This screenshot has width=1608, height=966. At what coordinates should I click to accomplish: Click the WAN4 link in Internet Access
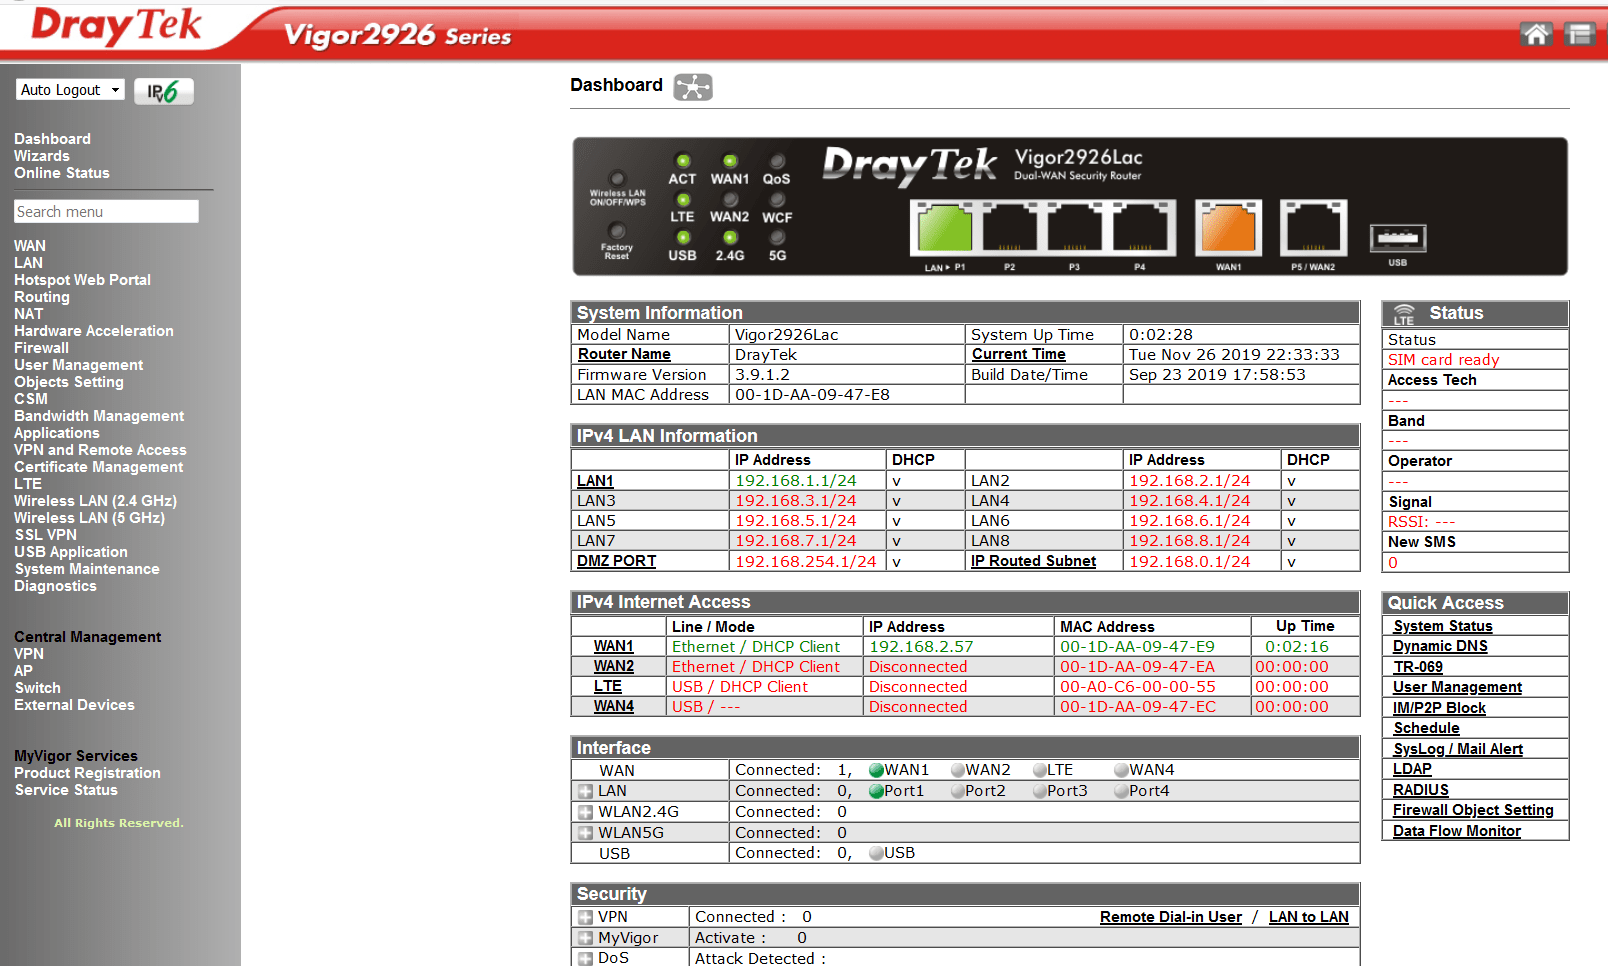pyautogui.click(x=614, y=707)
